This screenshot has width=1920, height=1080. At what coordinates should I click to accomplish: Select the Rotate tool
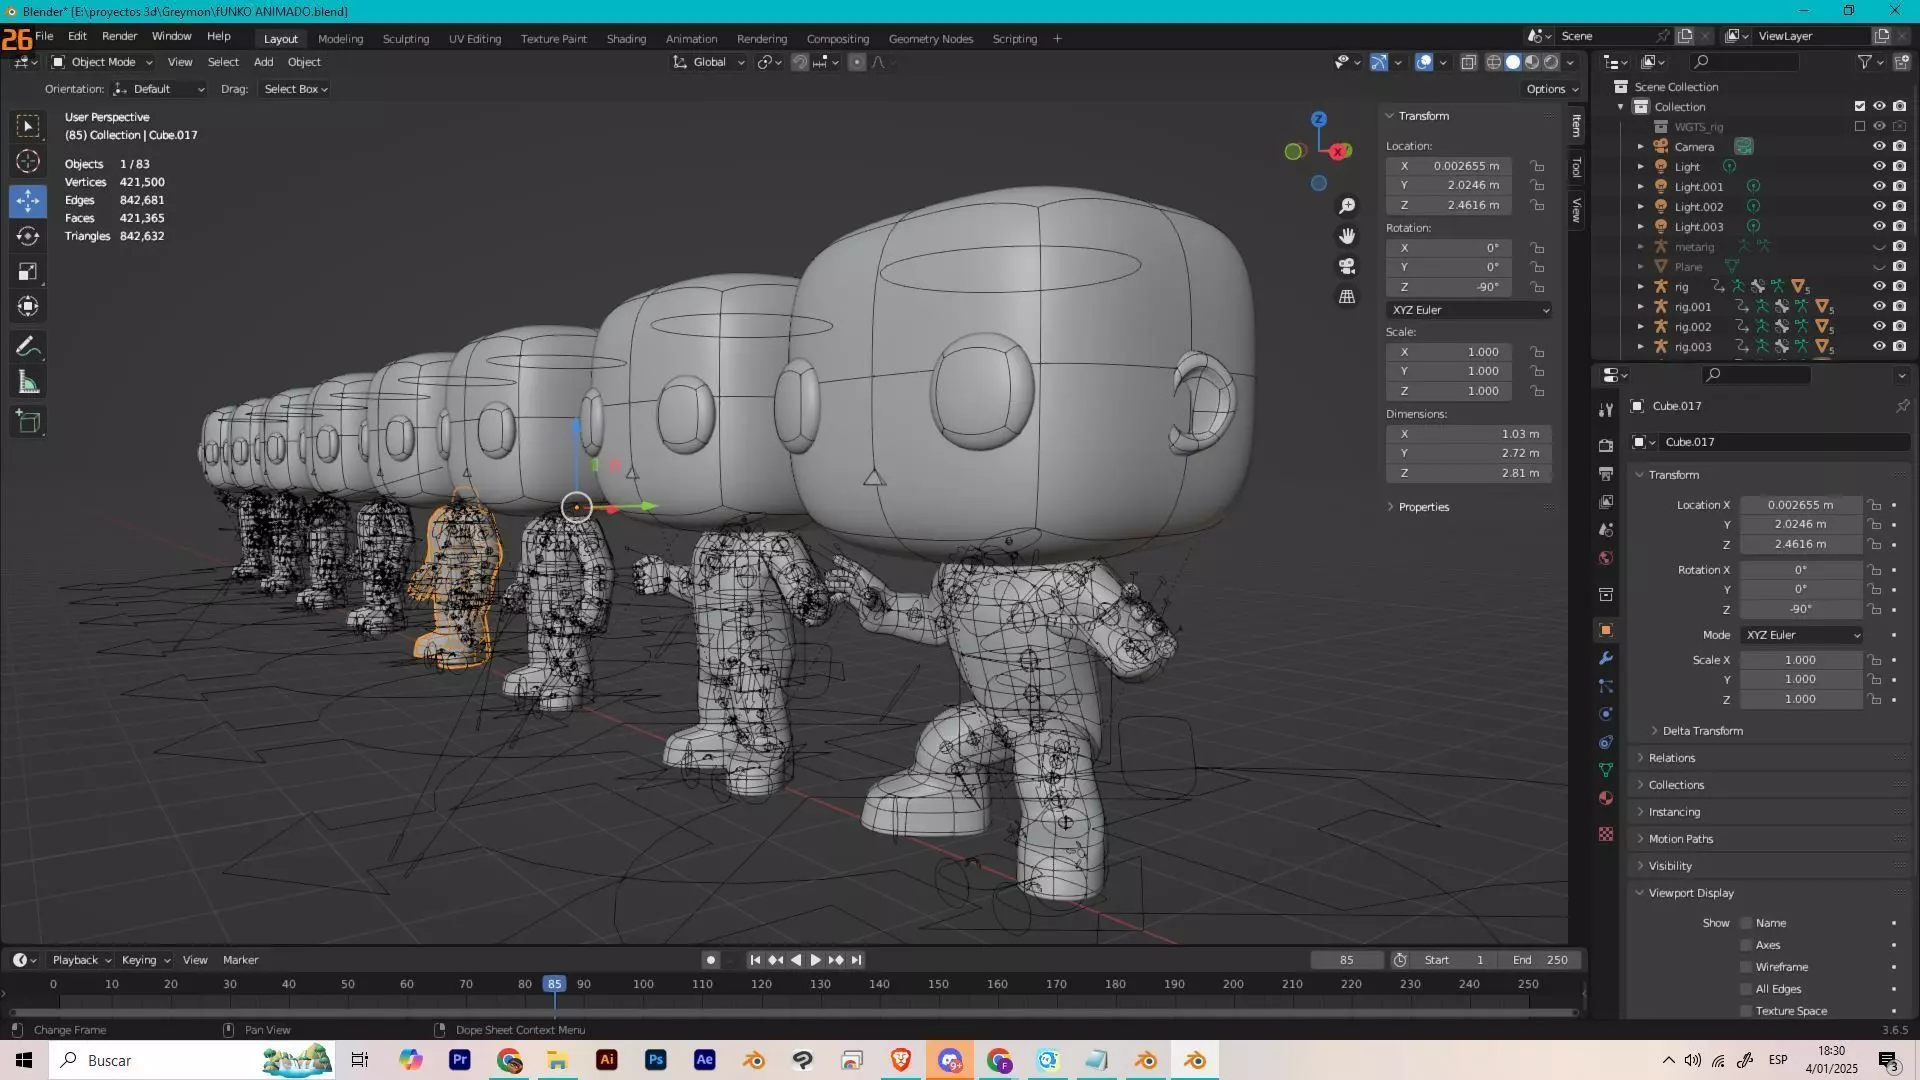[x=28, y=236]
